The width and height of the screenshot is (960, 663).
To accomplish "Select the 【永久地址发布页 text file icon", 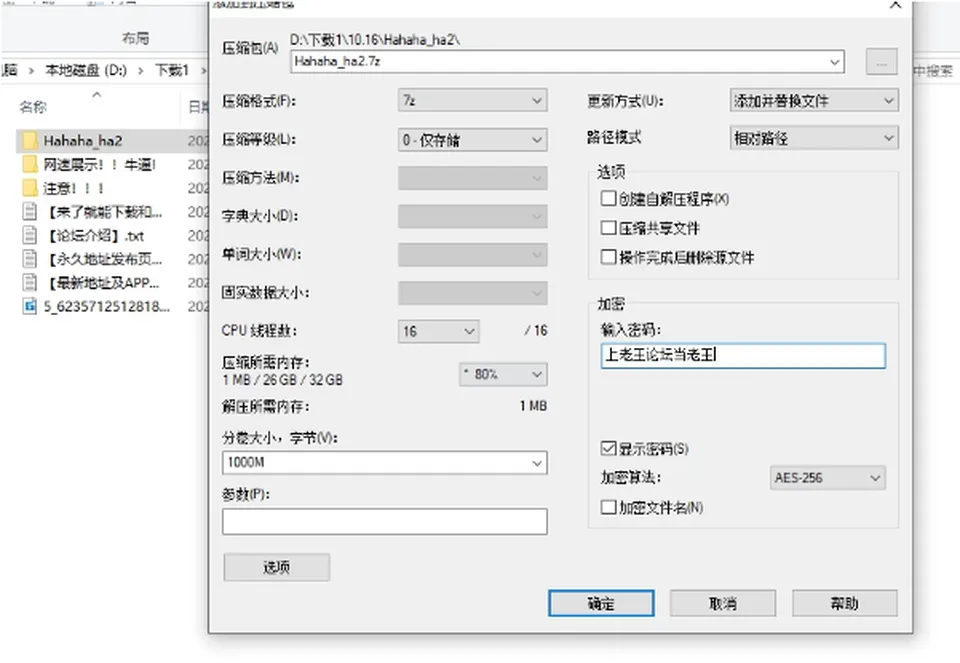I will point(29,259).
